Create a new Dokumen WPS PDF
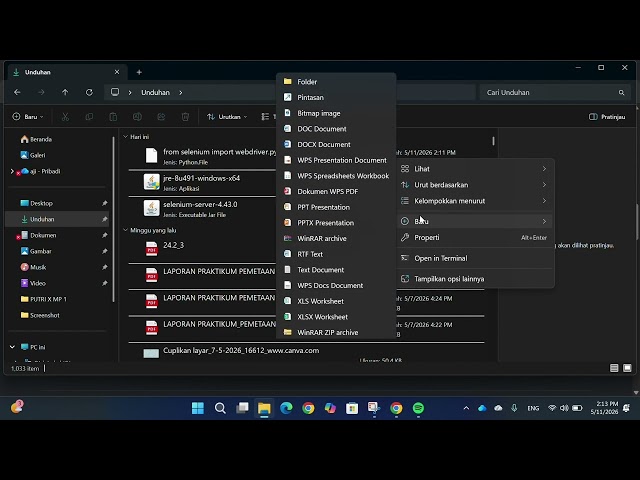 (336, 191)
